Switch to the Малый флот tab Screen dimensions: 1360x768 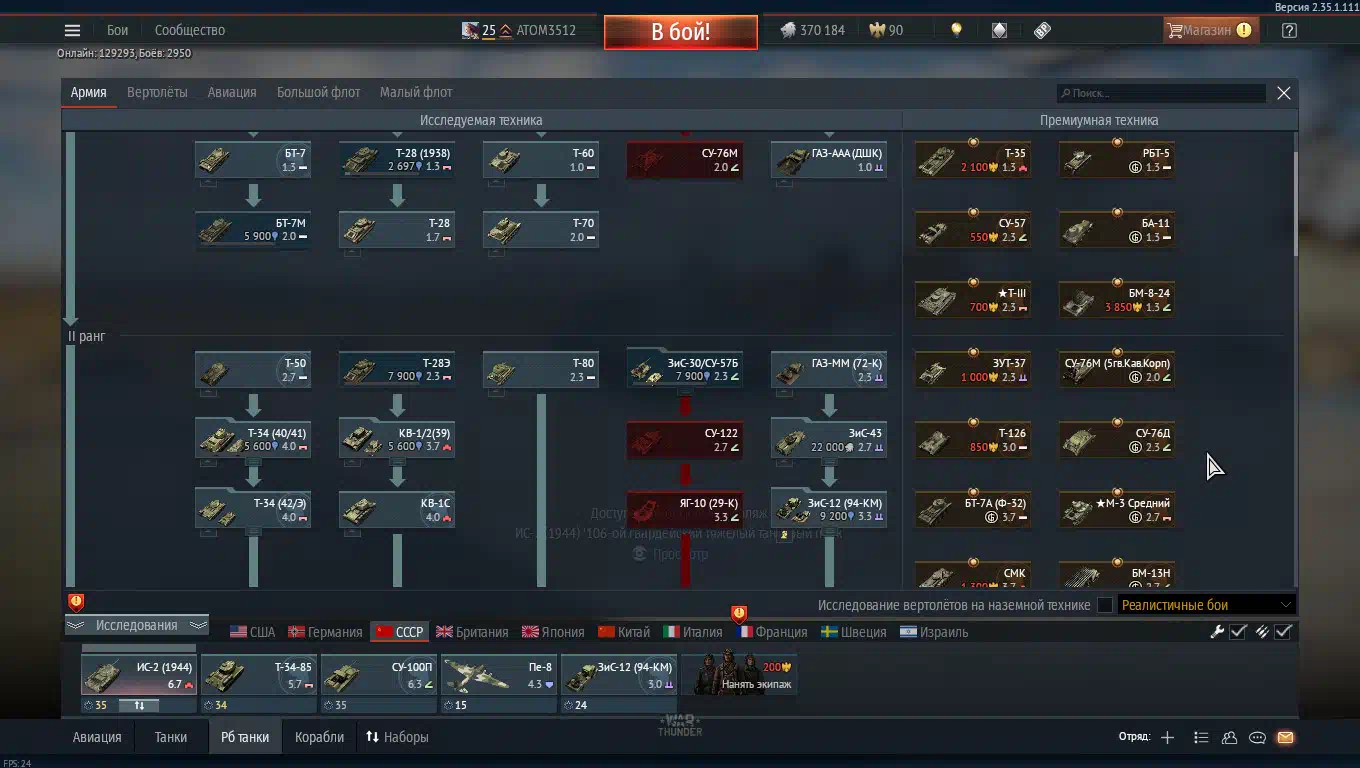[x=416, y=92]
